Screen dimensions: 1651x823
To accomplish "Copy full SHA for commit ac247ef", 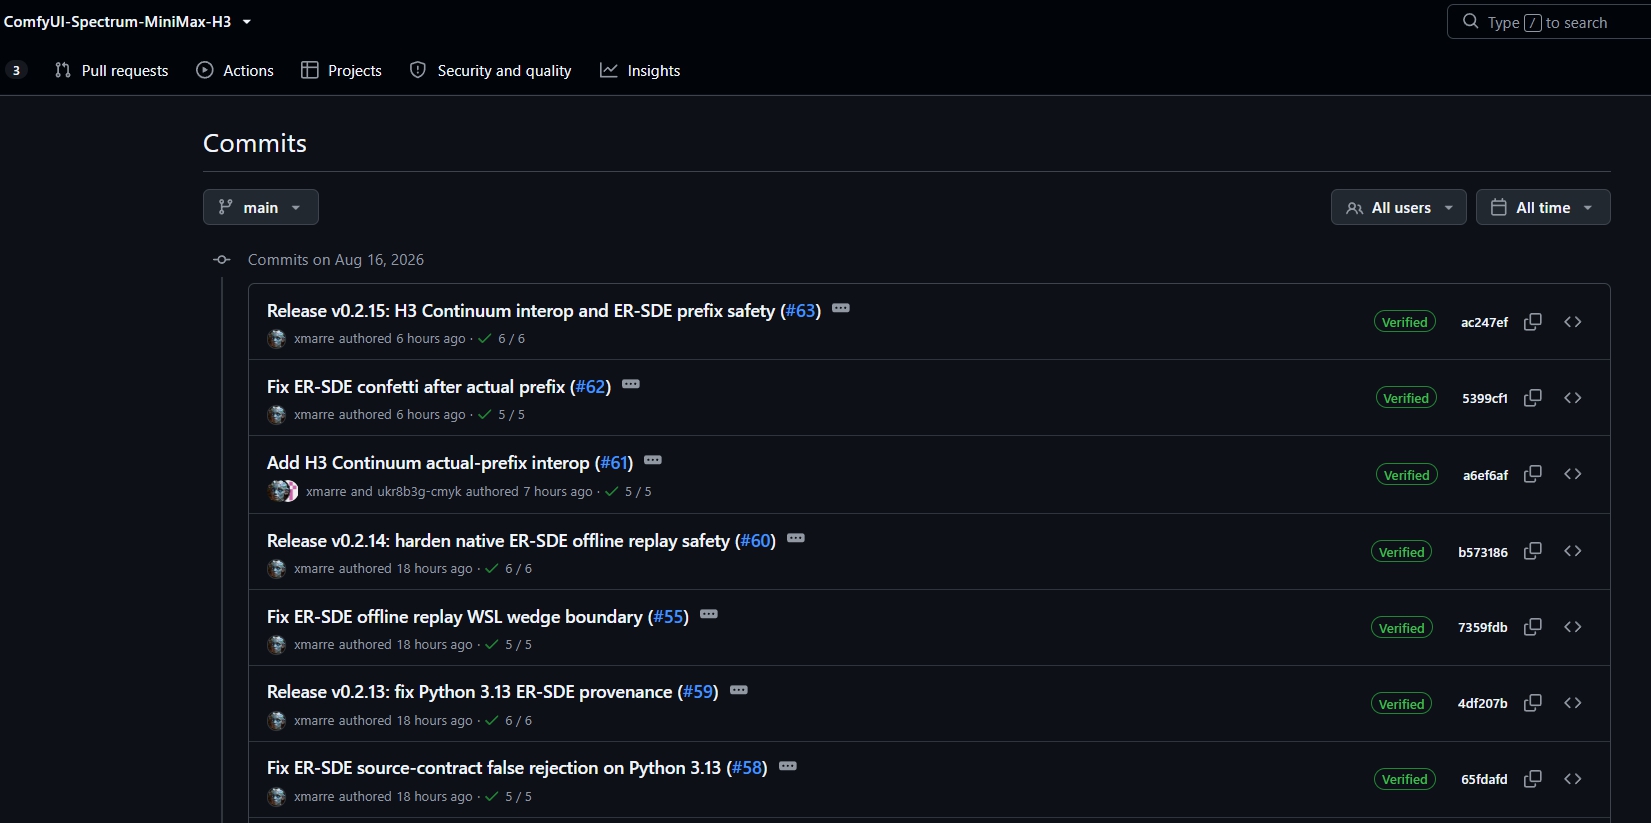I will click(1532, 322).
